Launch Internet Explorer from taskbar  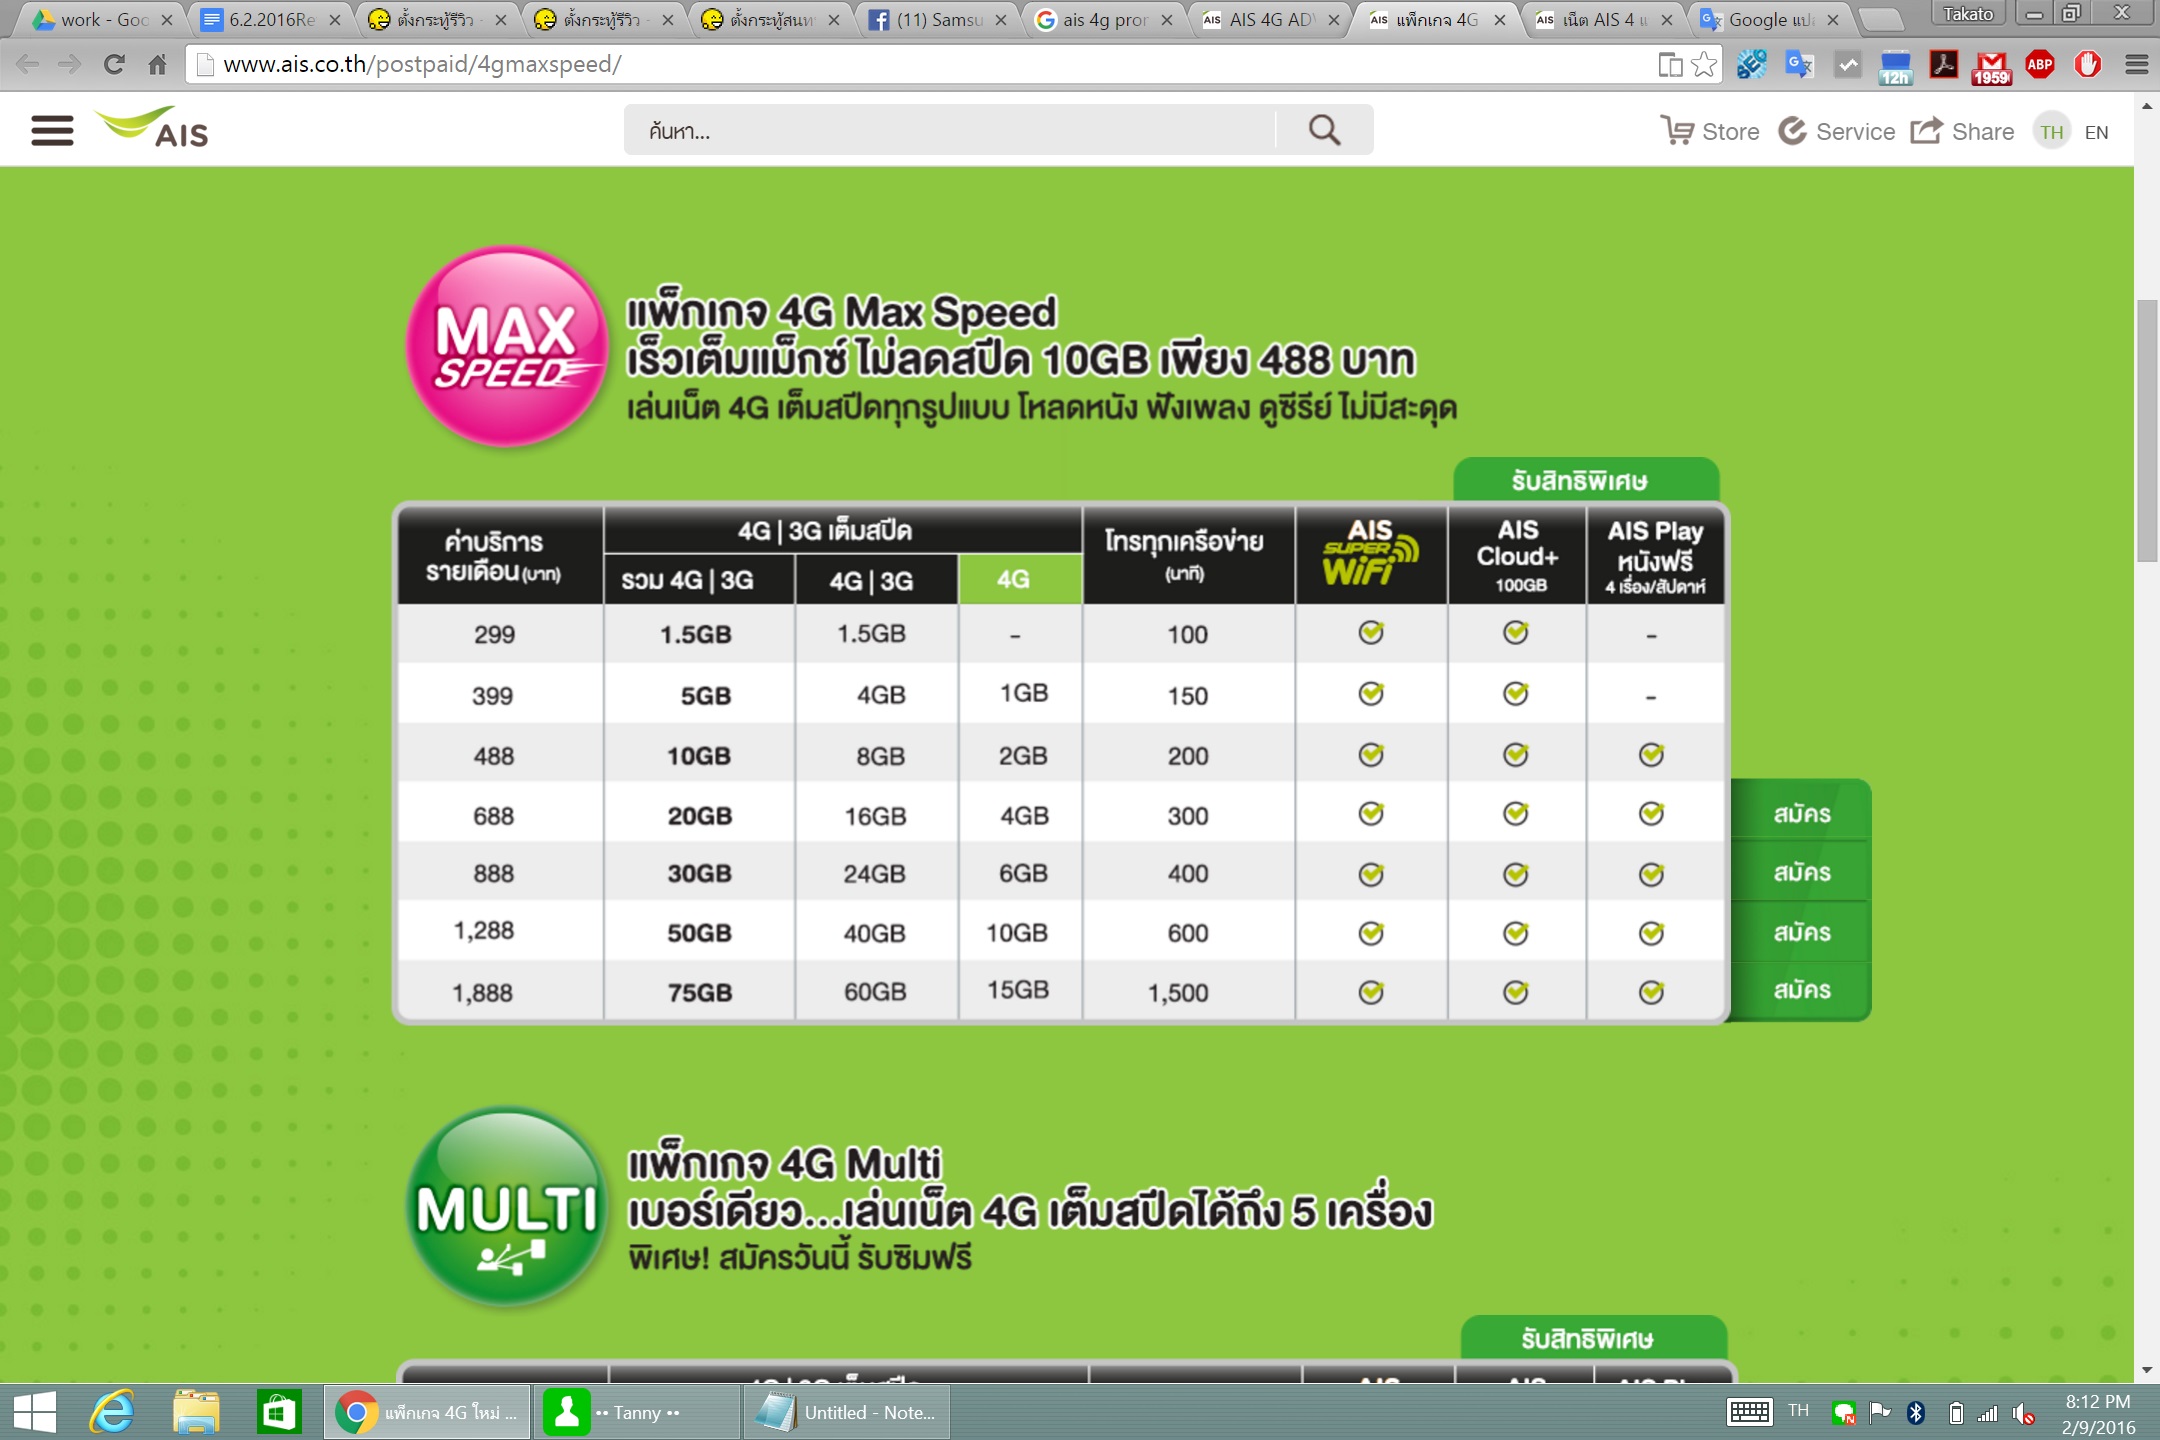[x=113, y=1412]
